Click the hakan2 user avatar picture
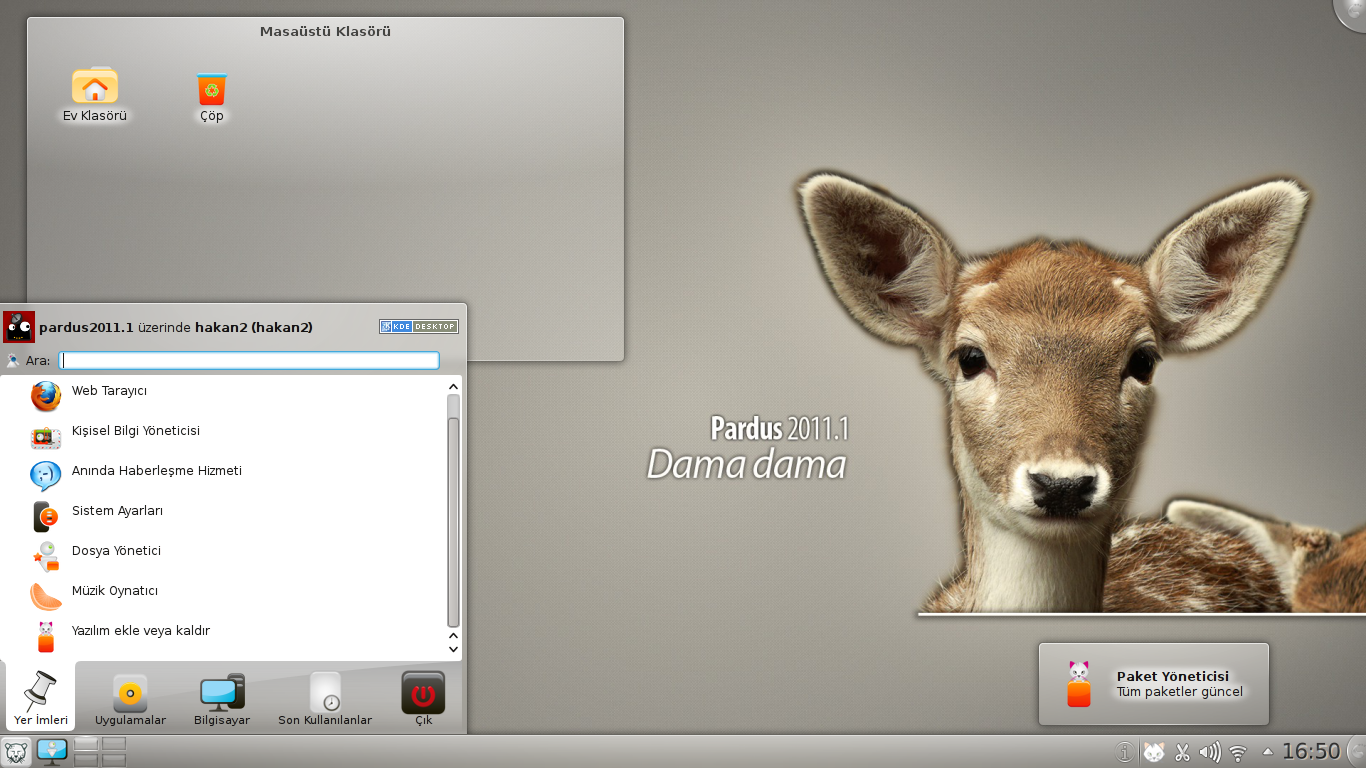1366x768 pixels. [x=19, y=327]
